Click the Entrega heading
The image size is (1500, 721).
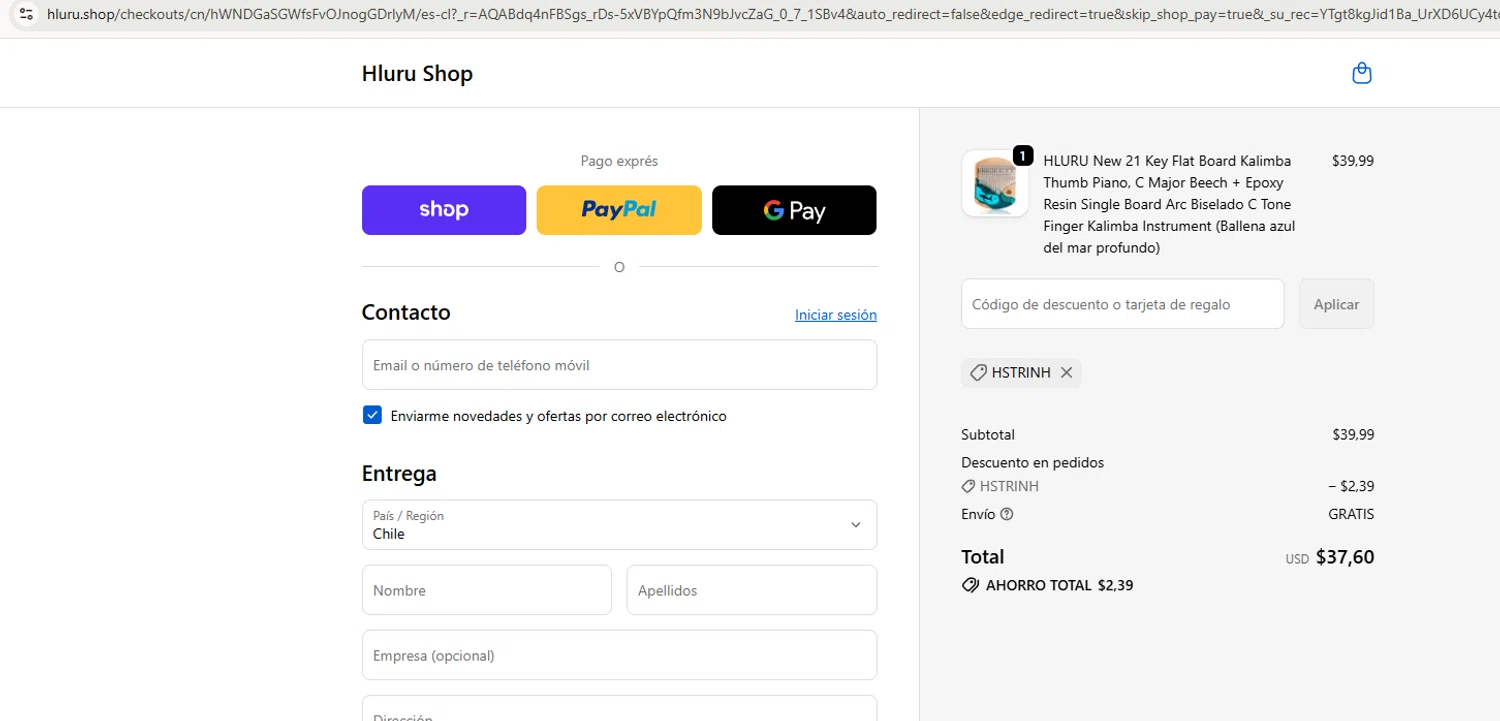tap(399, 473)
